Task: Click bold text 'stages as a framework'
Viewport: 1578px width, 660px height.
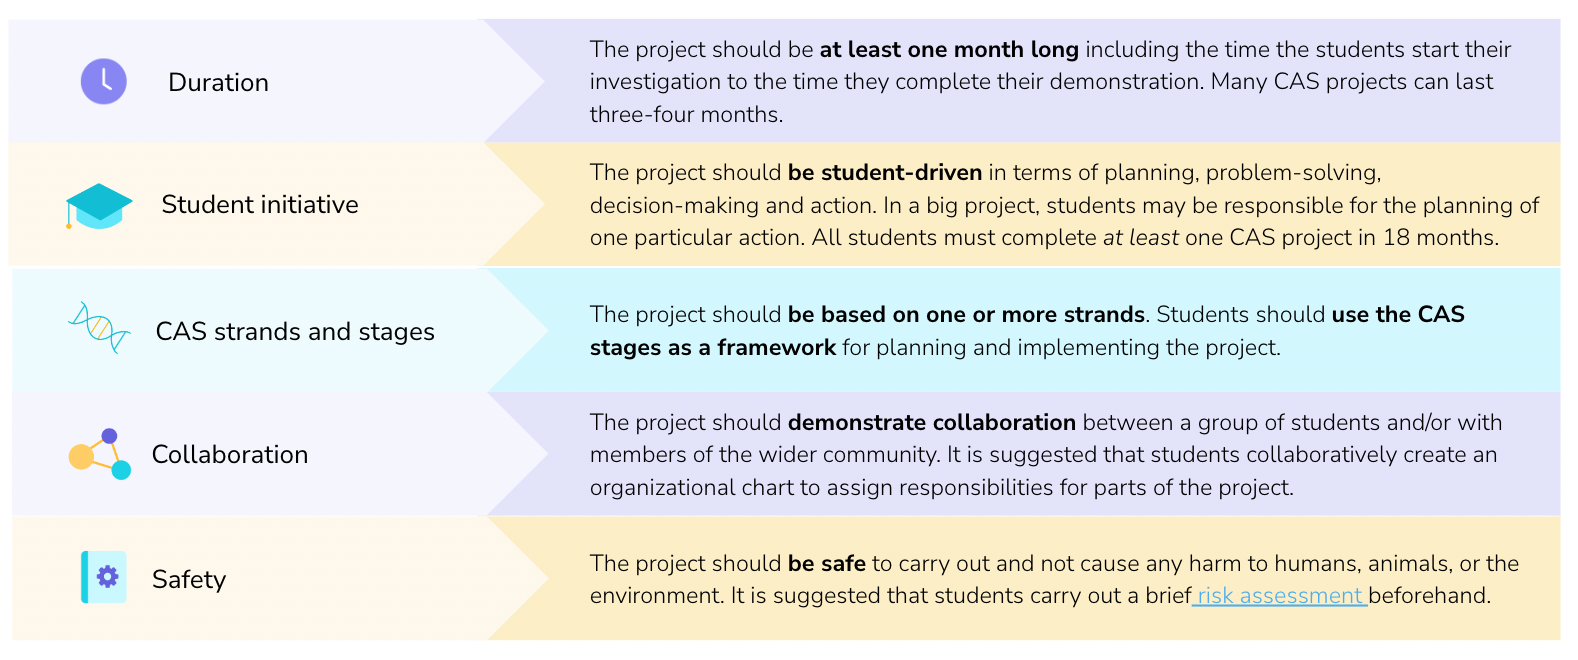Action: coord(713,347)
